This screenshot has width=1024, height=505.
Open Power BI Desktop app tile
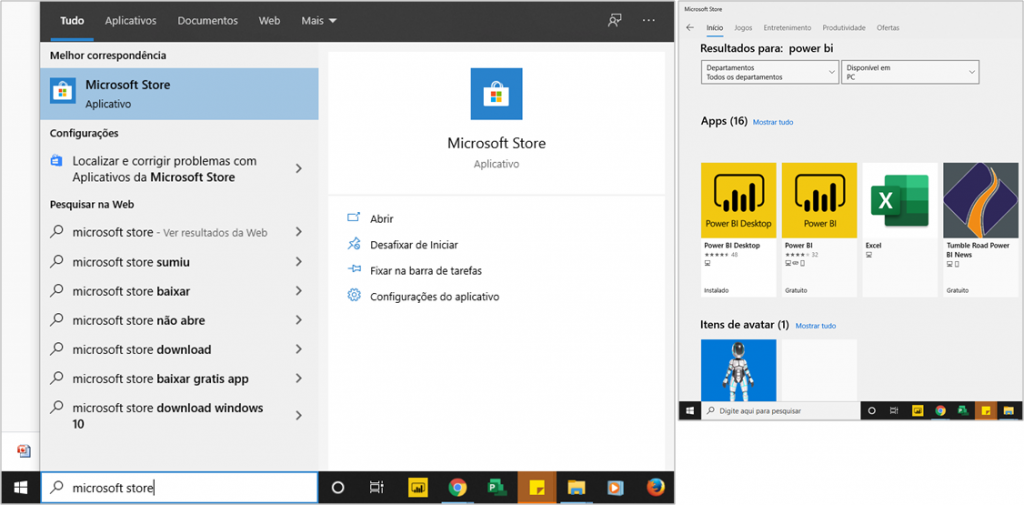738,229
